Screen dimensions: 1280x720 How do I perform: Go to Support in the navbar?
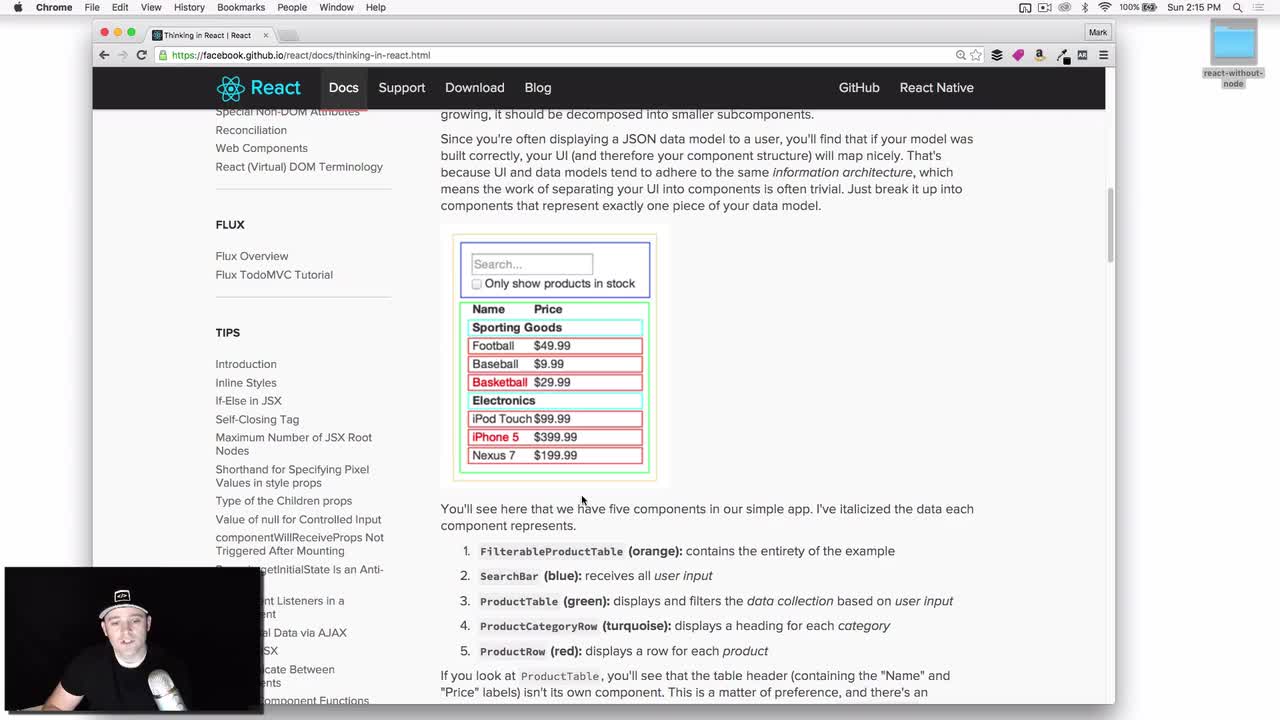(x=402, y=88)
